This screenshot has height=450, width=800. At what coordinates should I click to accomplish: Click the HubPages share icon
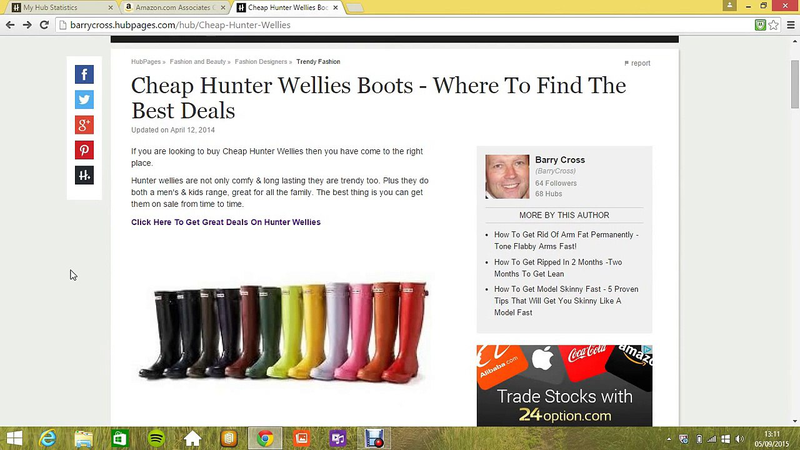pyautogui.click(x=84, y=176)
